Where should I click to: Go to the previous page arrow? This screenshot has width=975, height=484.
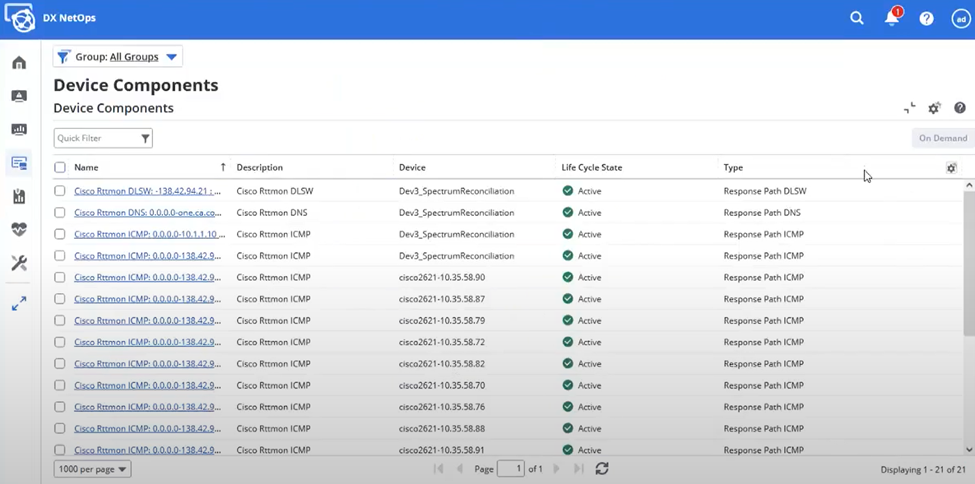460,469
